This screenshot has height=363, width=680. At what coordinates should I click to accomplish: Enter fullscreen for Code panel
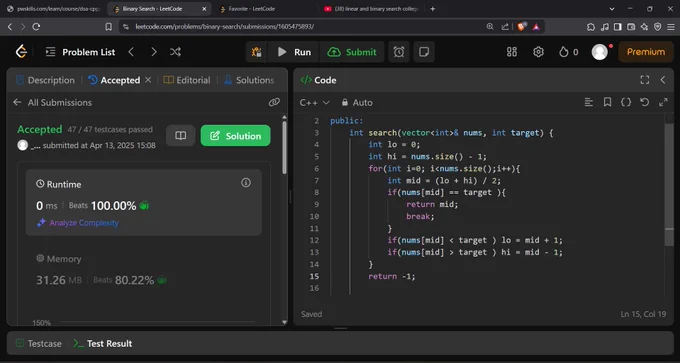(645, 80)
